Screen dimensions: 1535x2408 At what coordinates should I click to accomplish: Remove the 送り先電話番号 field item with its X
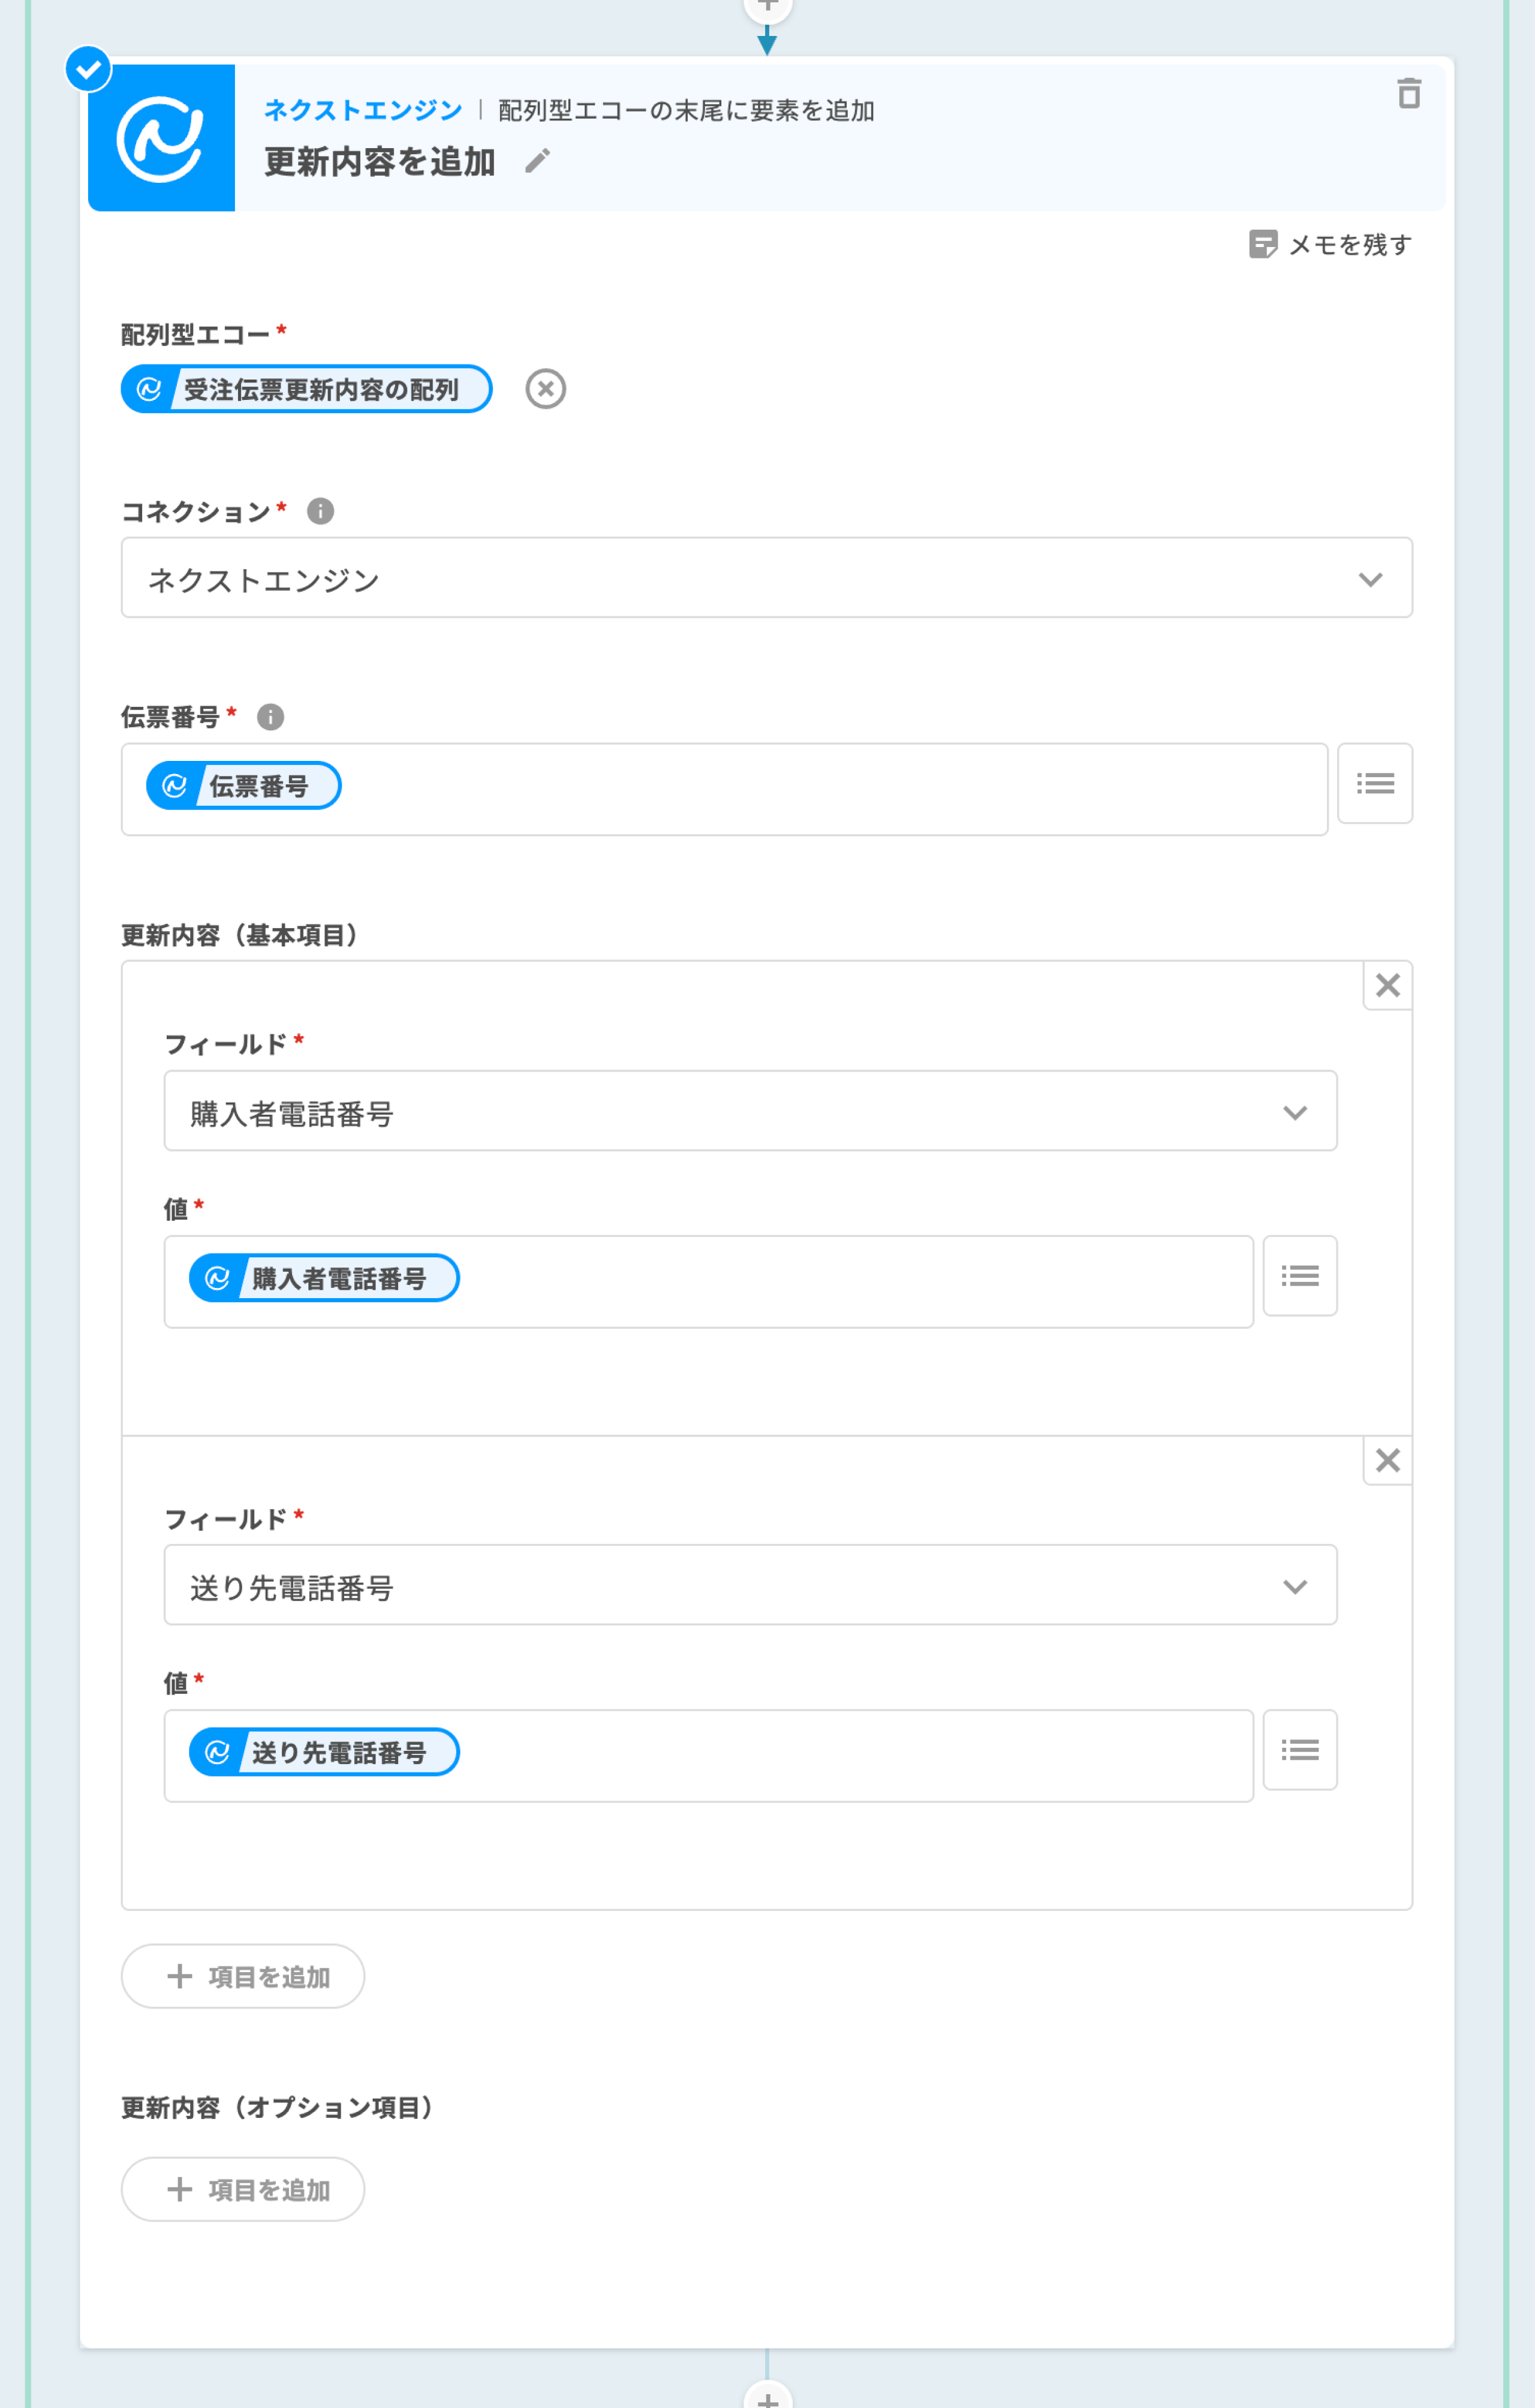[x=1387, y=1460]
